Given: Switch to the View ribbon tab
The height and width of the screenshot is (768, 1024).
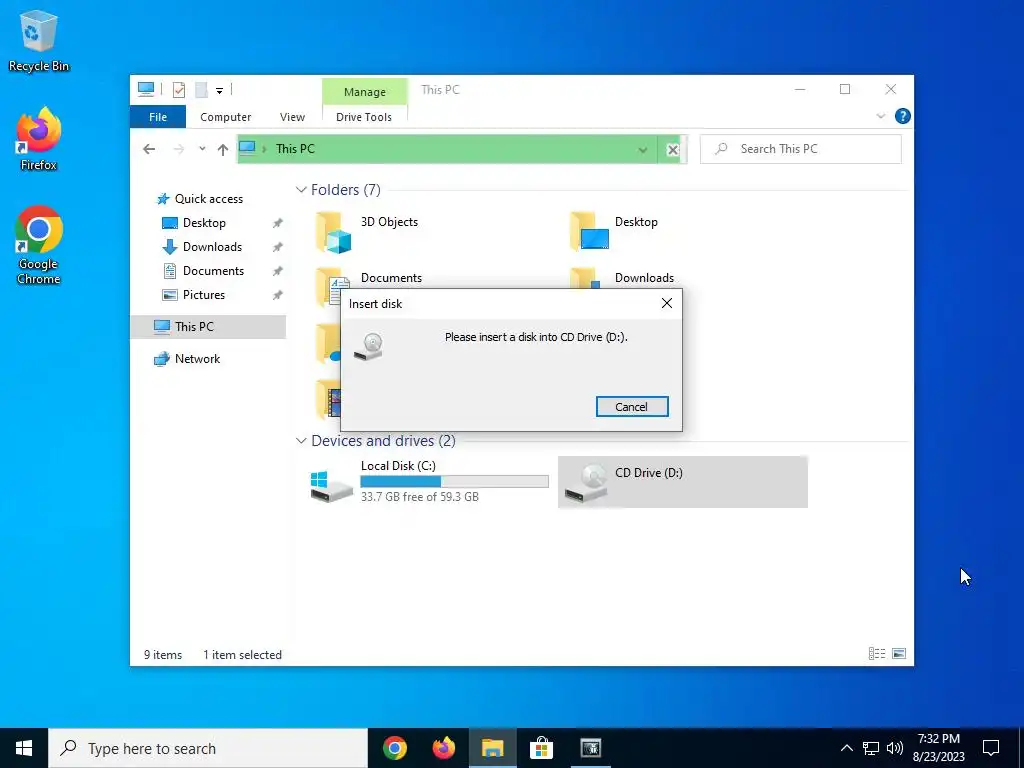Looking at the screenshot, I should point(292,117).
